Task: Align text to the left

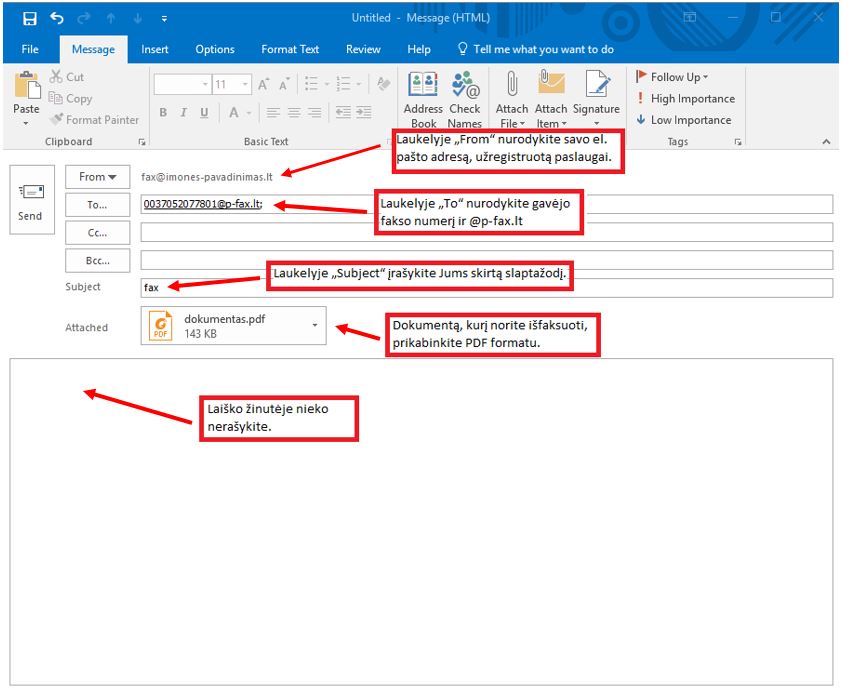Action: pos(273,112)
